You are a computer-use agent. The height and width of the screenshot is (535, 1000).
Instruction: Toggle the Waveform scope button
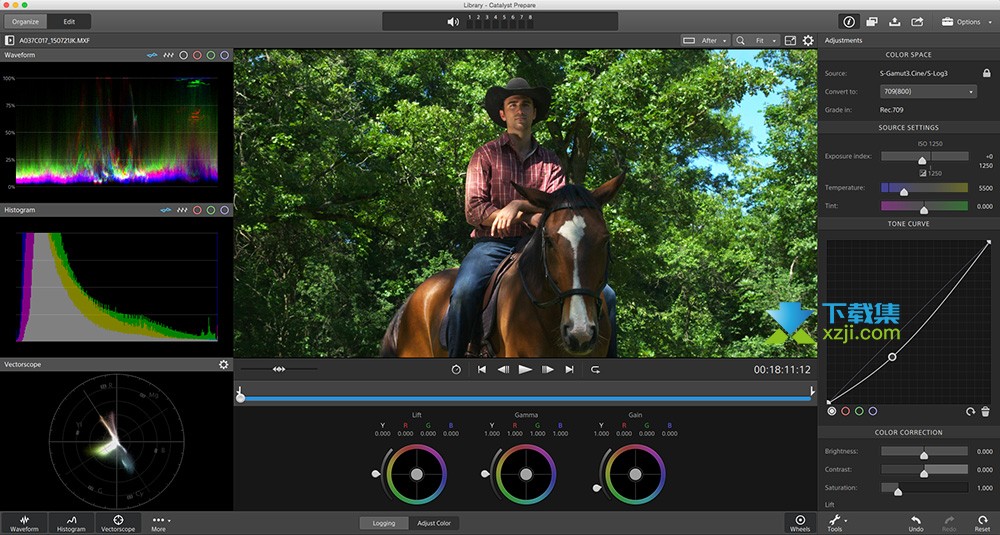click(x=24, y=523)
